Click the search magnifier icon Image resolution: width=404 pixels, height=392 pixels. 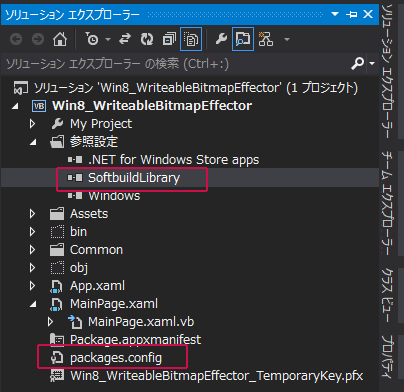point(358,63)
